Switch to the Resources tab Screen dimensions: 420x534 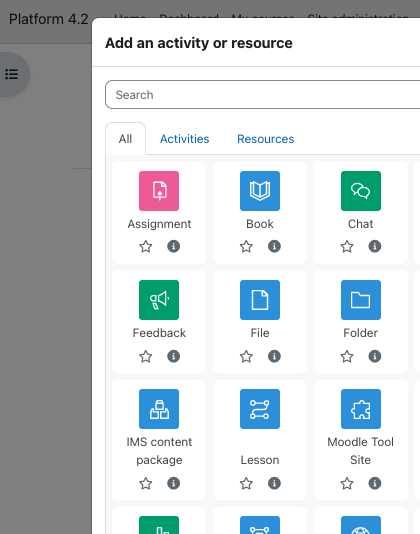click(x=266, y=139)
